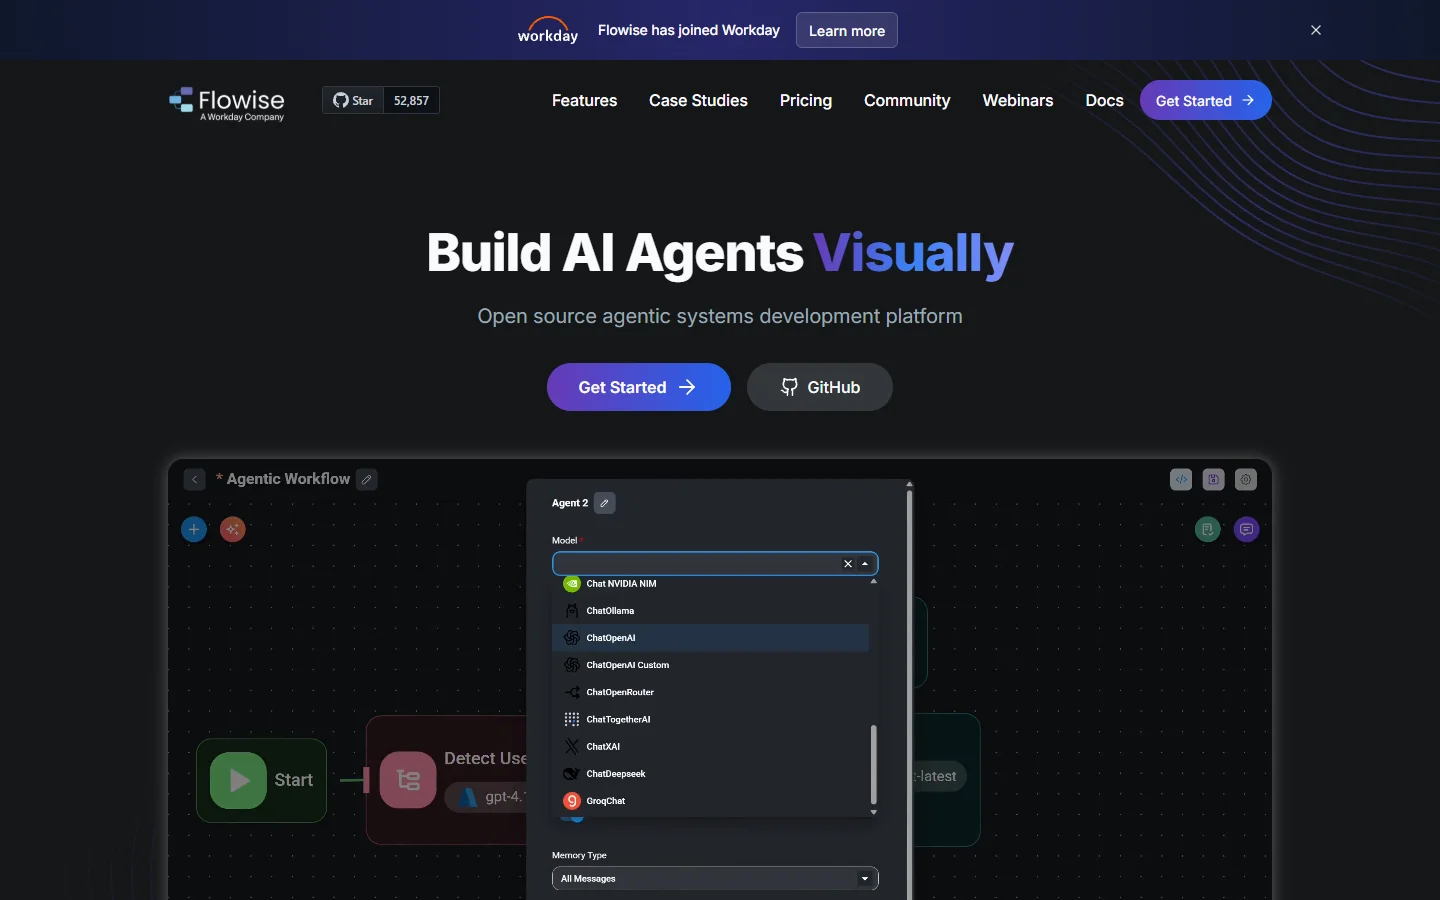Open the Memory Type All Messages dropdown
Viewport: 1440px width, 900px height.
pos(715,878)
